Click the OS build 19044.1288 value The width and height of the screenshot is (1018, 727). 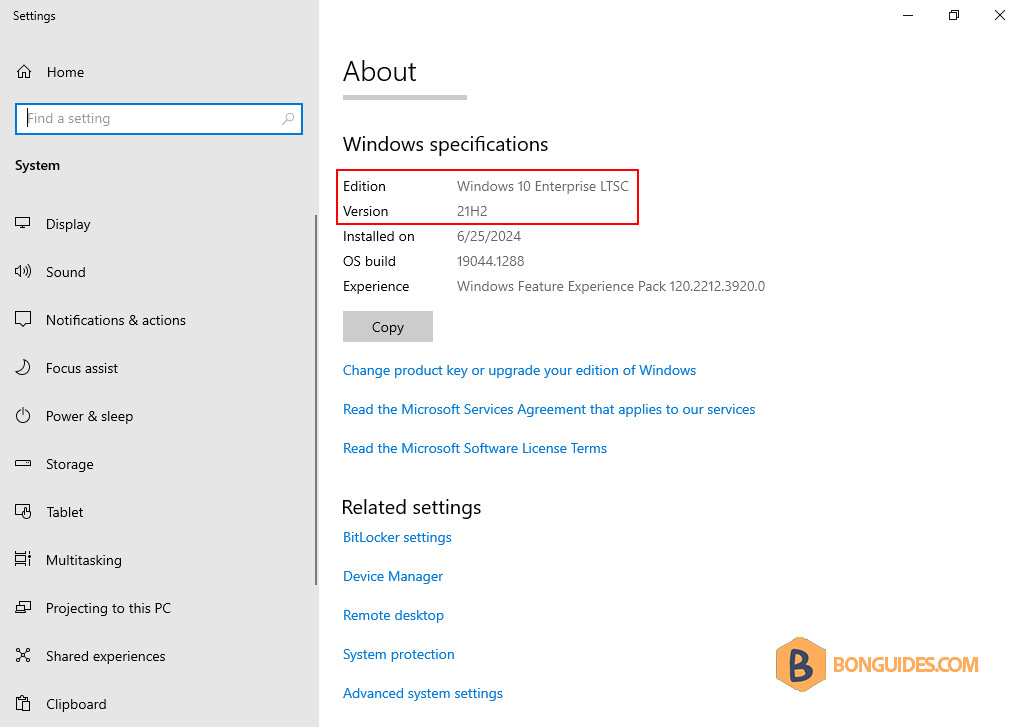[490, 261]
